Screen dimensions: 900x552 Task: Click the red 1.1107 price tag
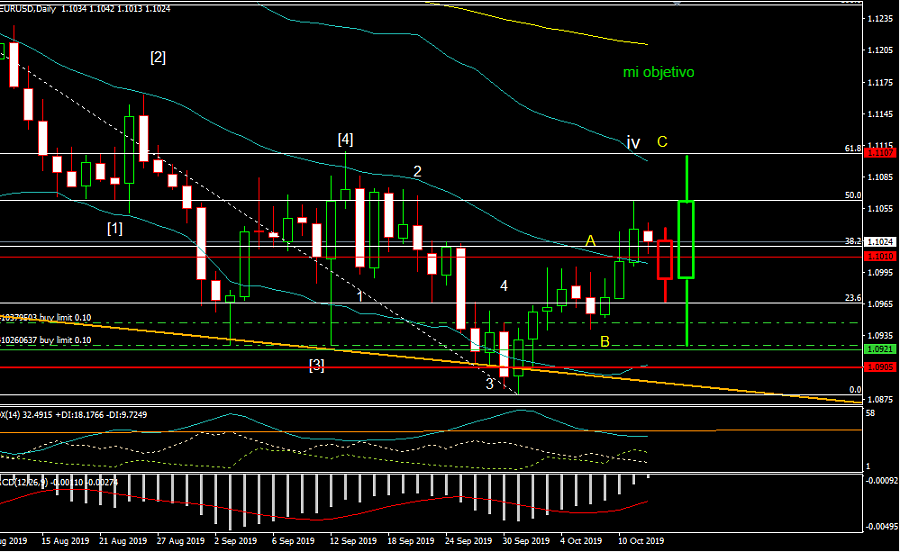(879, 154)
